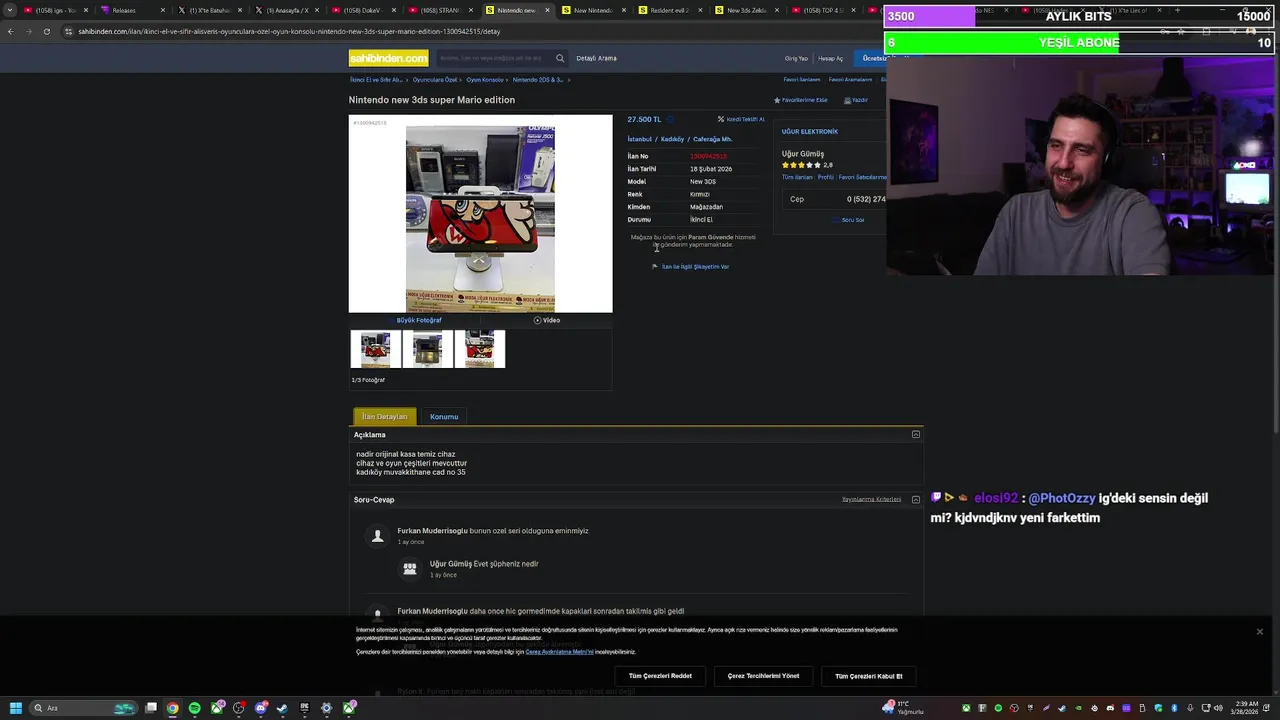Open Çerez Aydınlatma Metni link
This screenshot has height=720, width=1280.
(x=559, y=652)
